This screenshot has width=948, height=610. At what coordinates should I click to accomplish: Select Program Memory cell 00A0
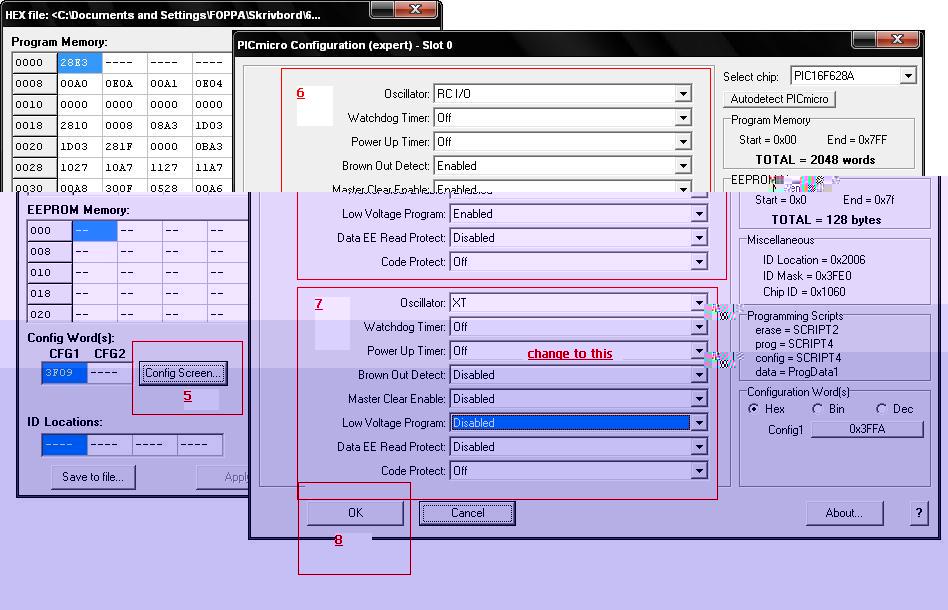[80, 83]
